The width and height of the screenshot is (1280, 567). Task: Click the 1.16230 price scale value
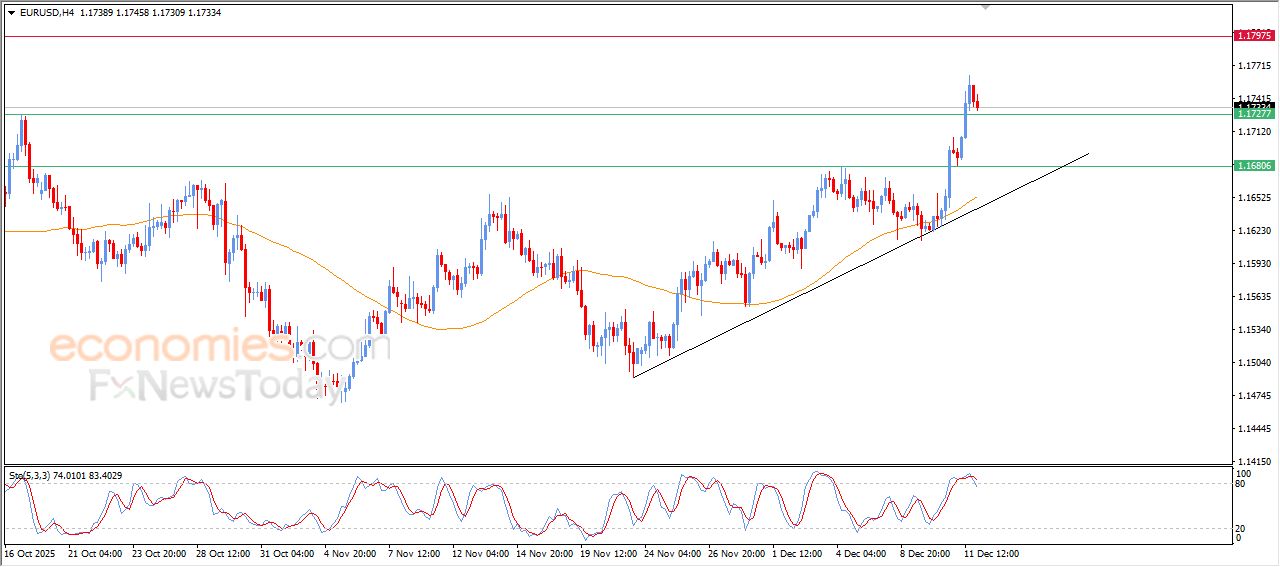[x=1254, y=231]
